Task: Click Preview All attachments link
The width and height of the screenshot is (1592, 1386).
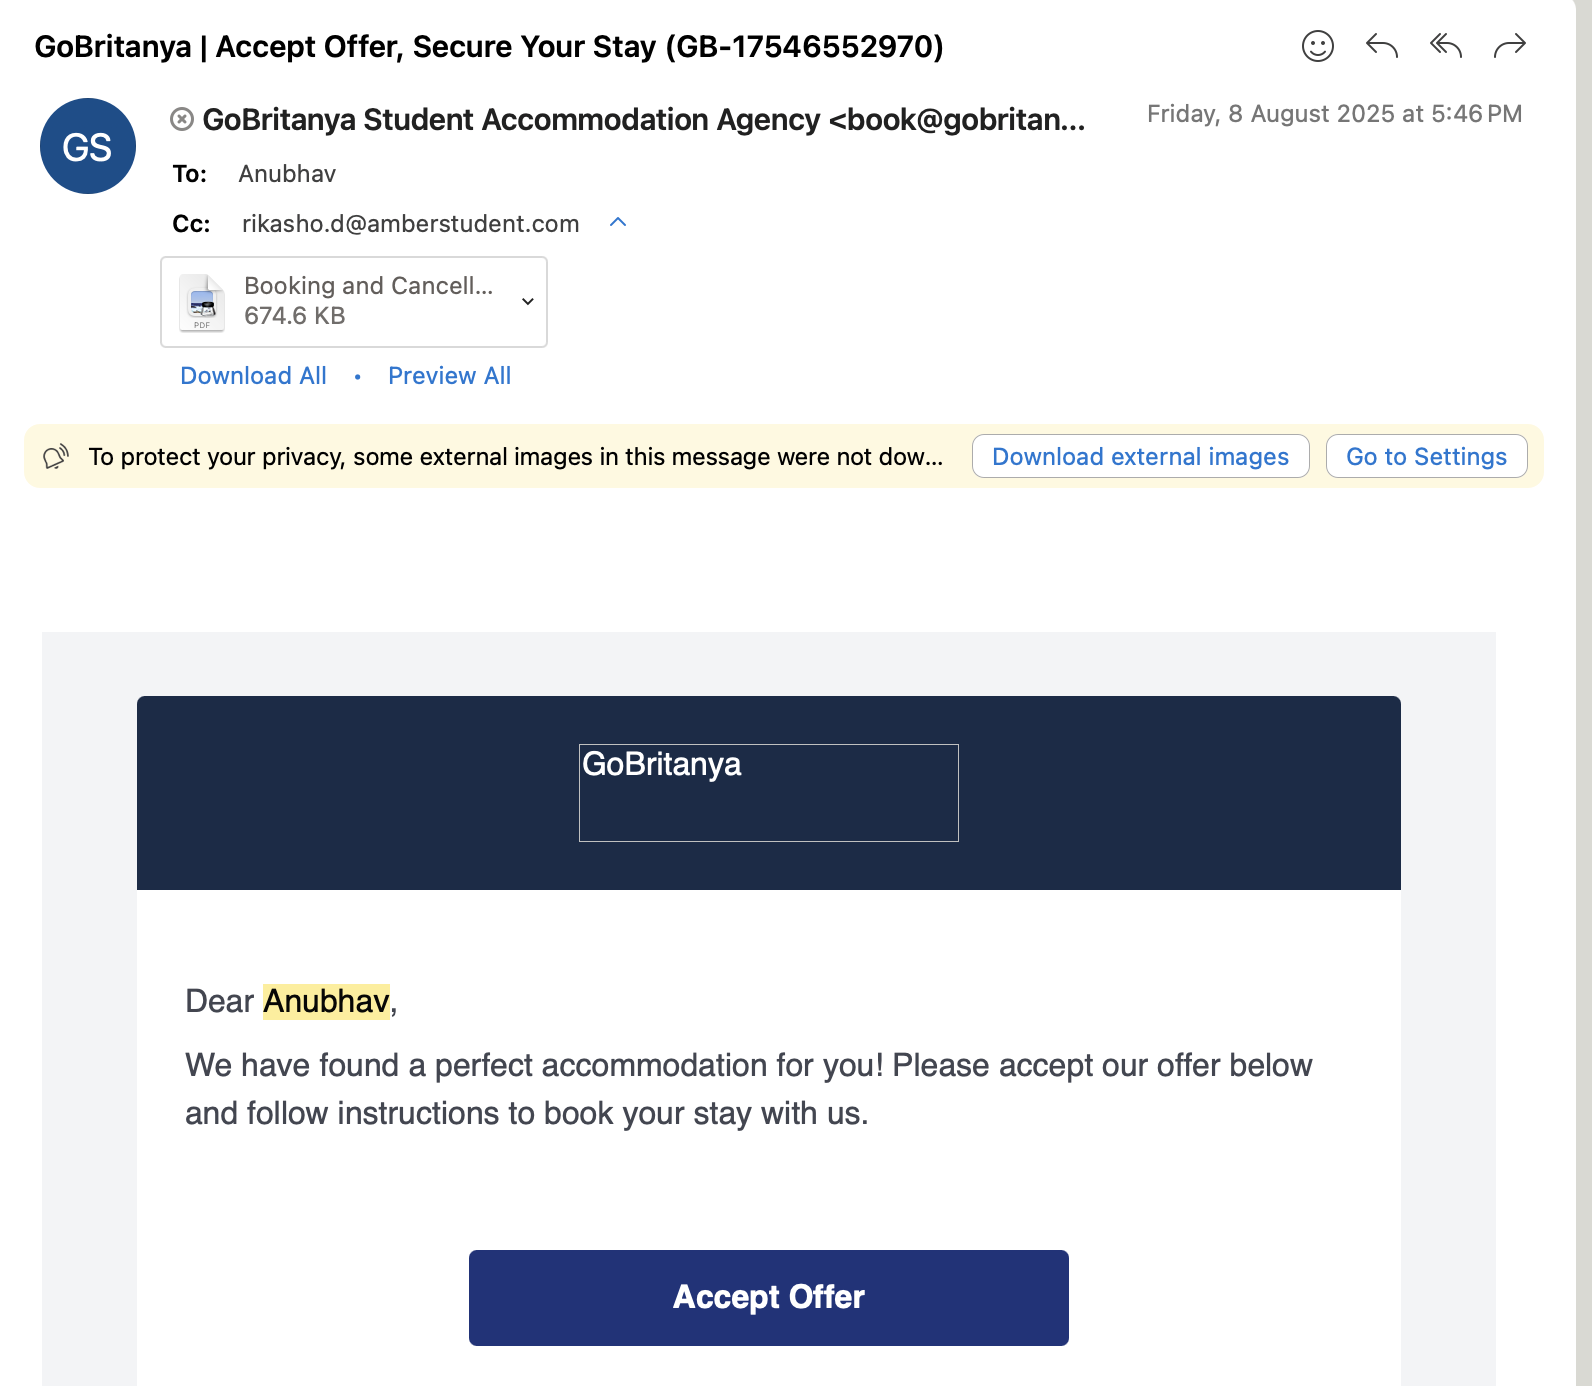Action: point(449,376)
